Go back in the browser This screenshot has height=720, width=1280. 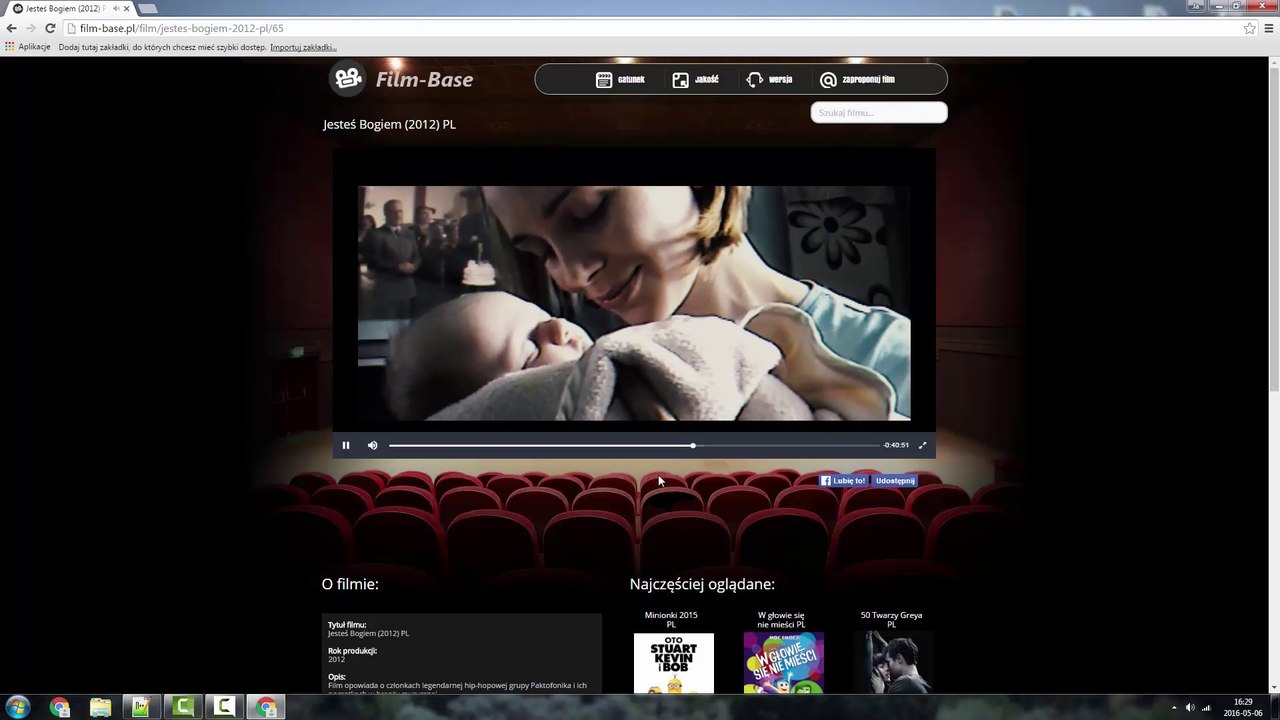coord(11,28)
